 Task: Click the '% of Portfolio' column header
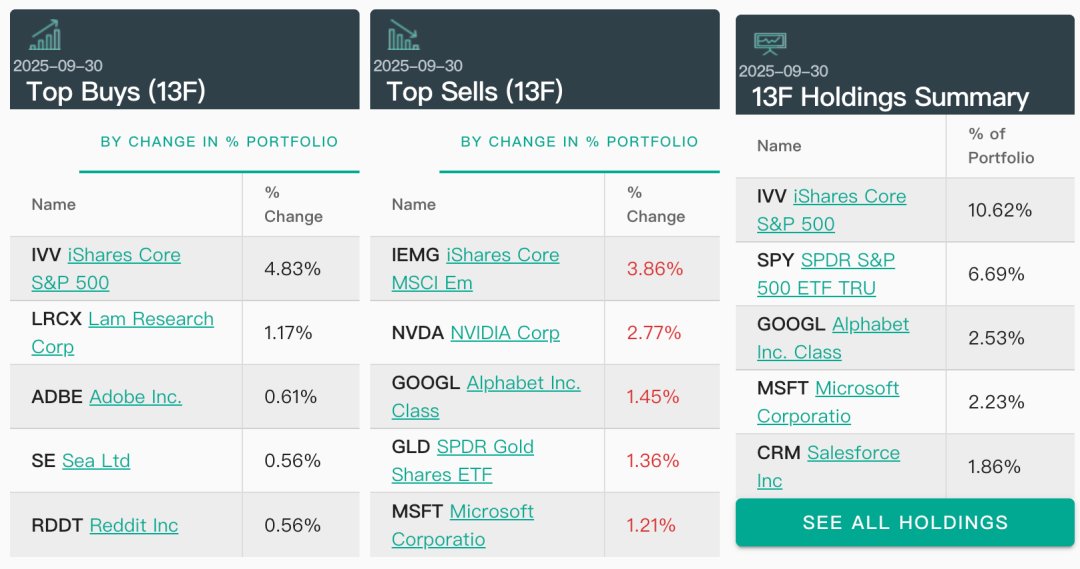tap(1000, 145)
